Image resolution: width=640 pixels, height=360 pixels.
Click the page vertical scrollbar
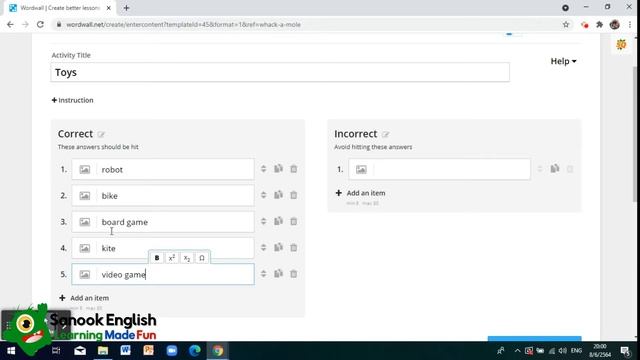[x=636, y=133]
